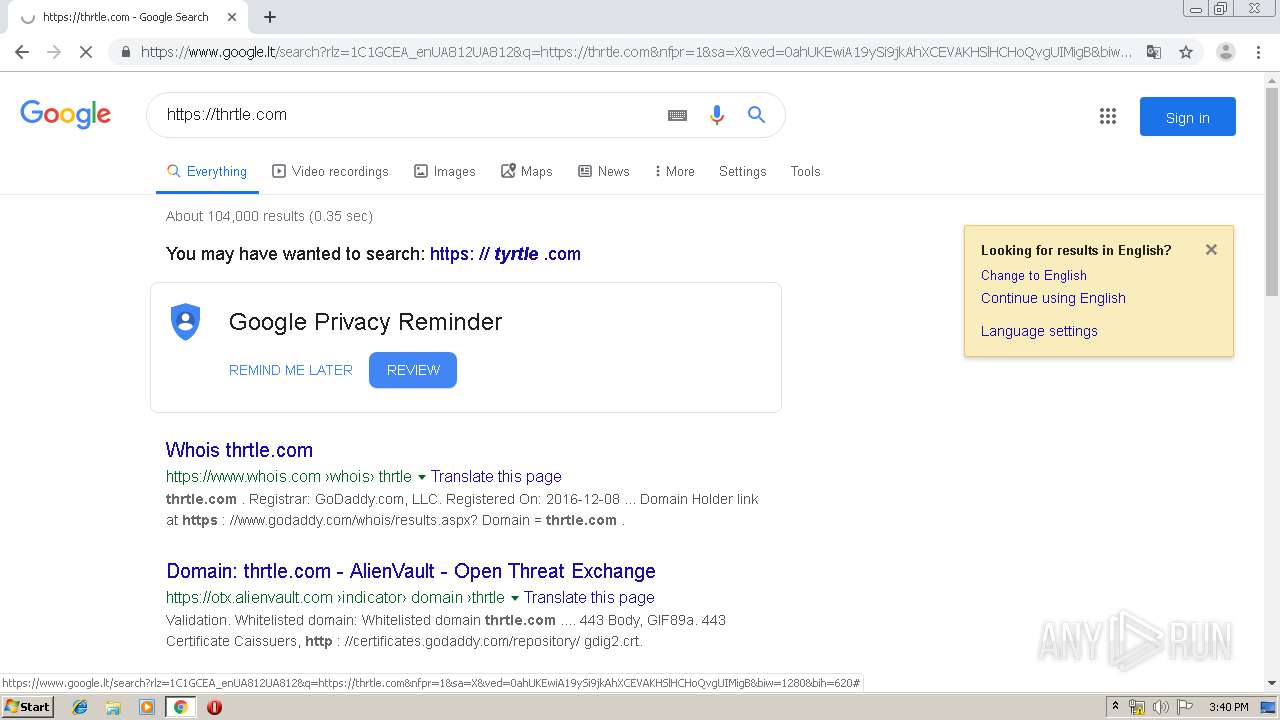
Task: Open the Whois thrtle.com result
Action: click(x=239, y=450)
